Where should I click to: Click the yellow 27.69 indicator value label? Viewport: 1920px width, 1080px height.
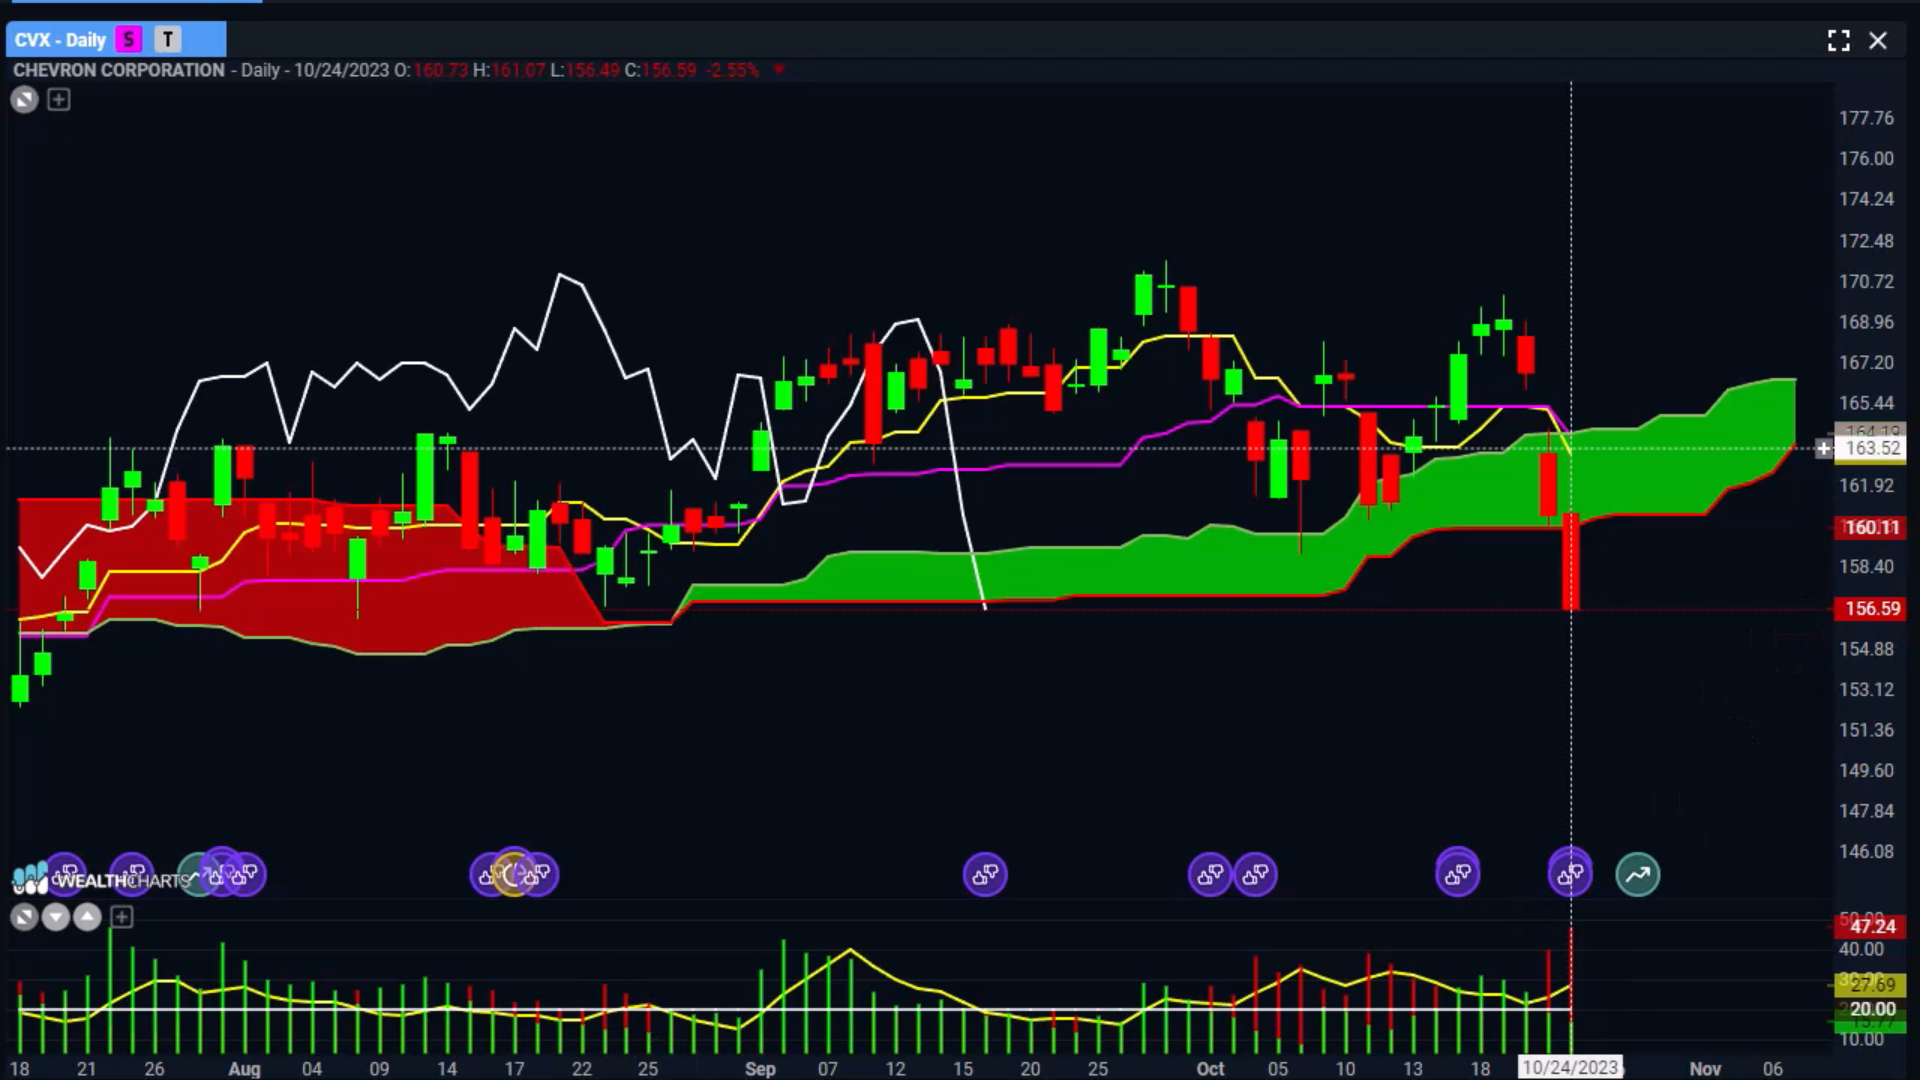(x=1870, y=986)
